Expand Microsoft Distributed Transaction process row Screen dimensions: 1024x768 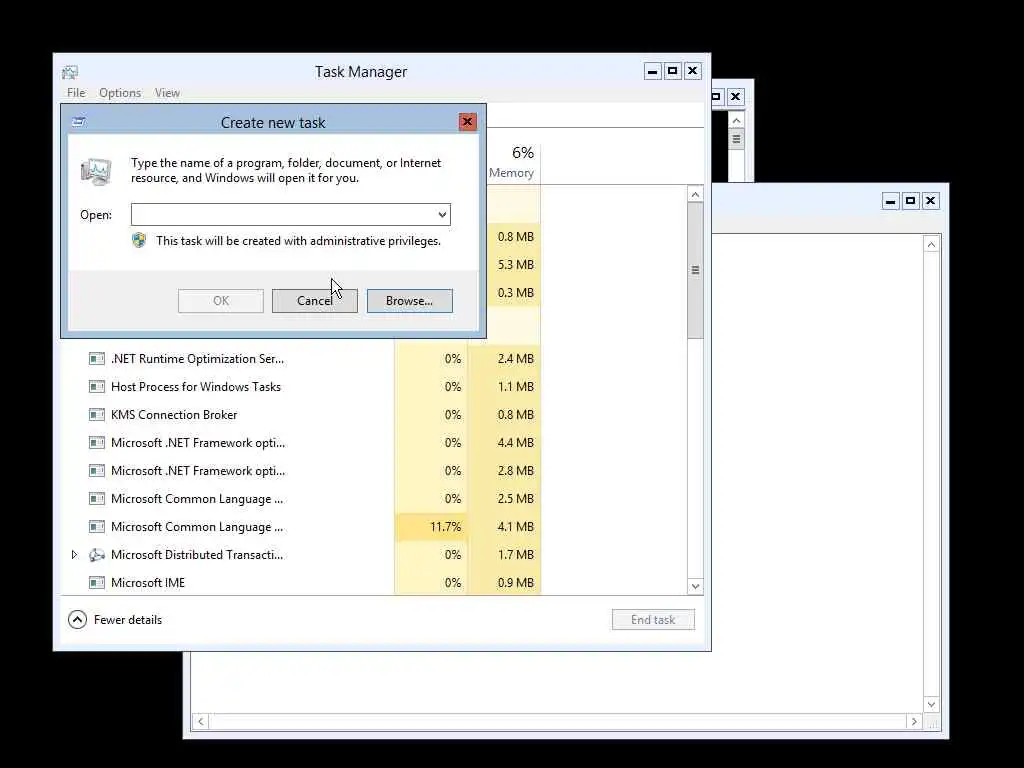74,555
